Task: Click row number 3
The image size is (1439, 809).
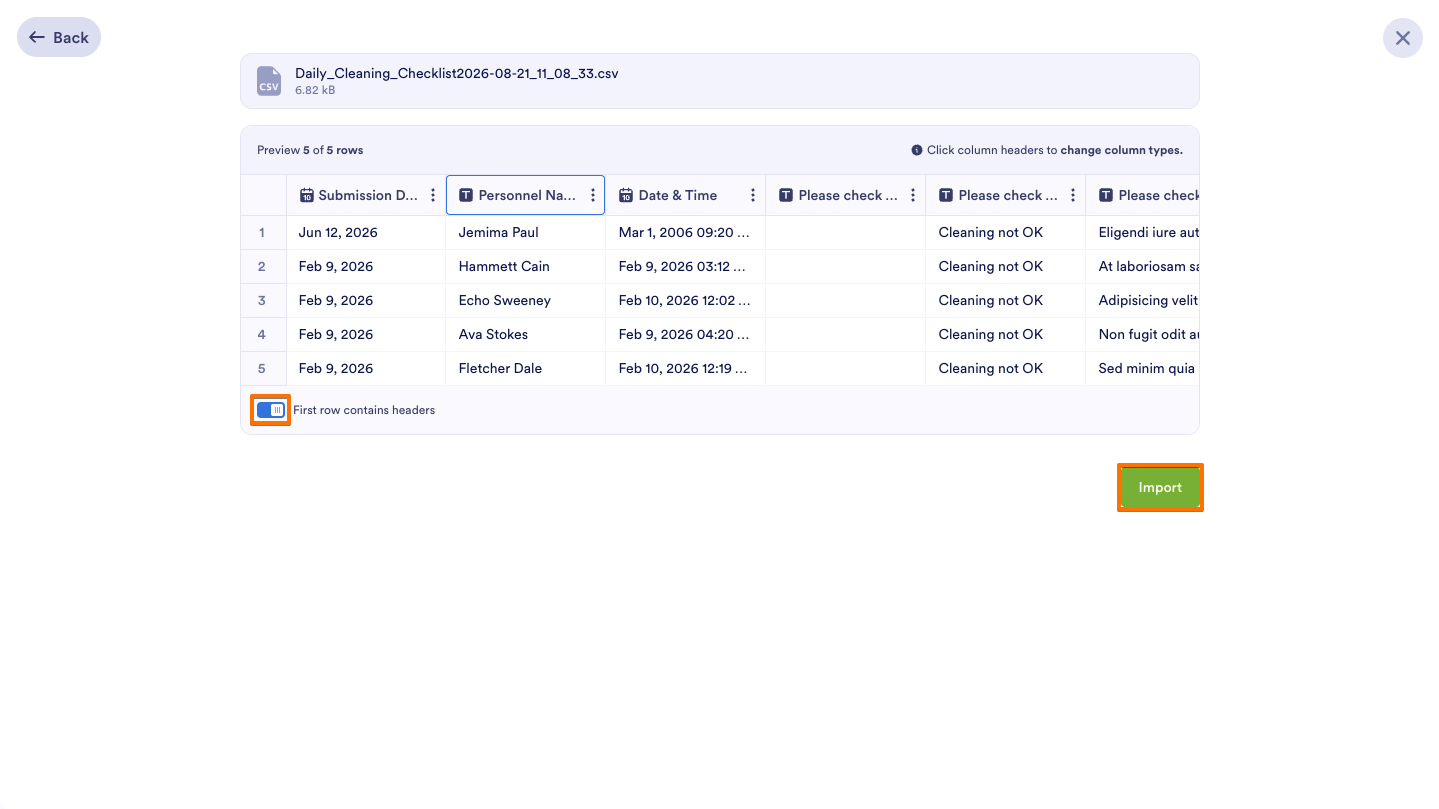Action: point(263,300)
